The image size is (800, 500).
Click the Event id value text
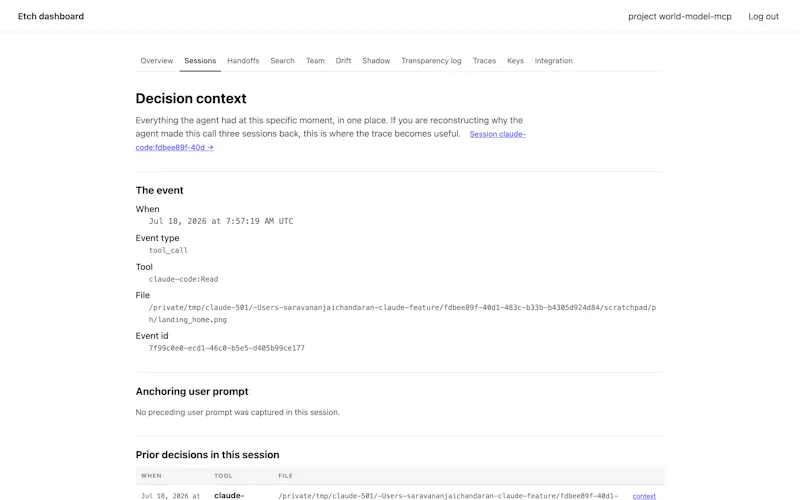point(227,348)
